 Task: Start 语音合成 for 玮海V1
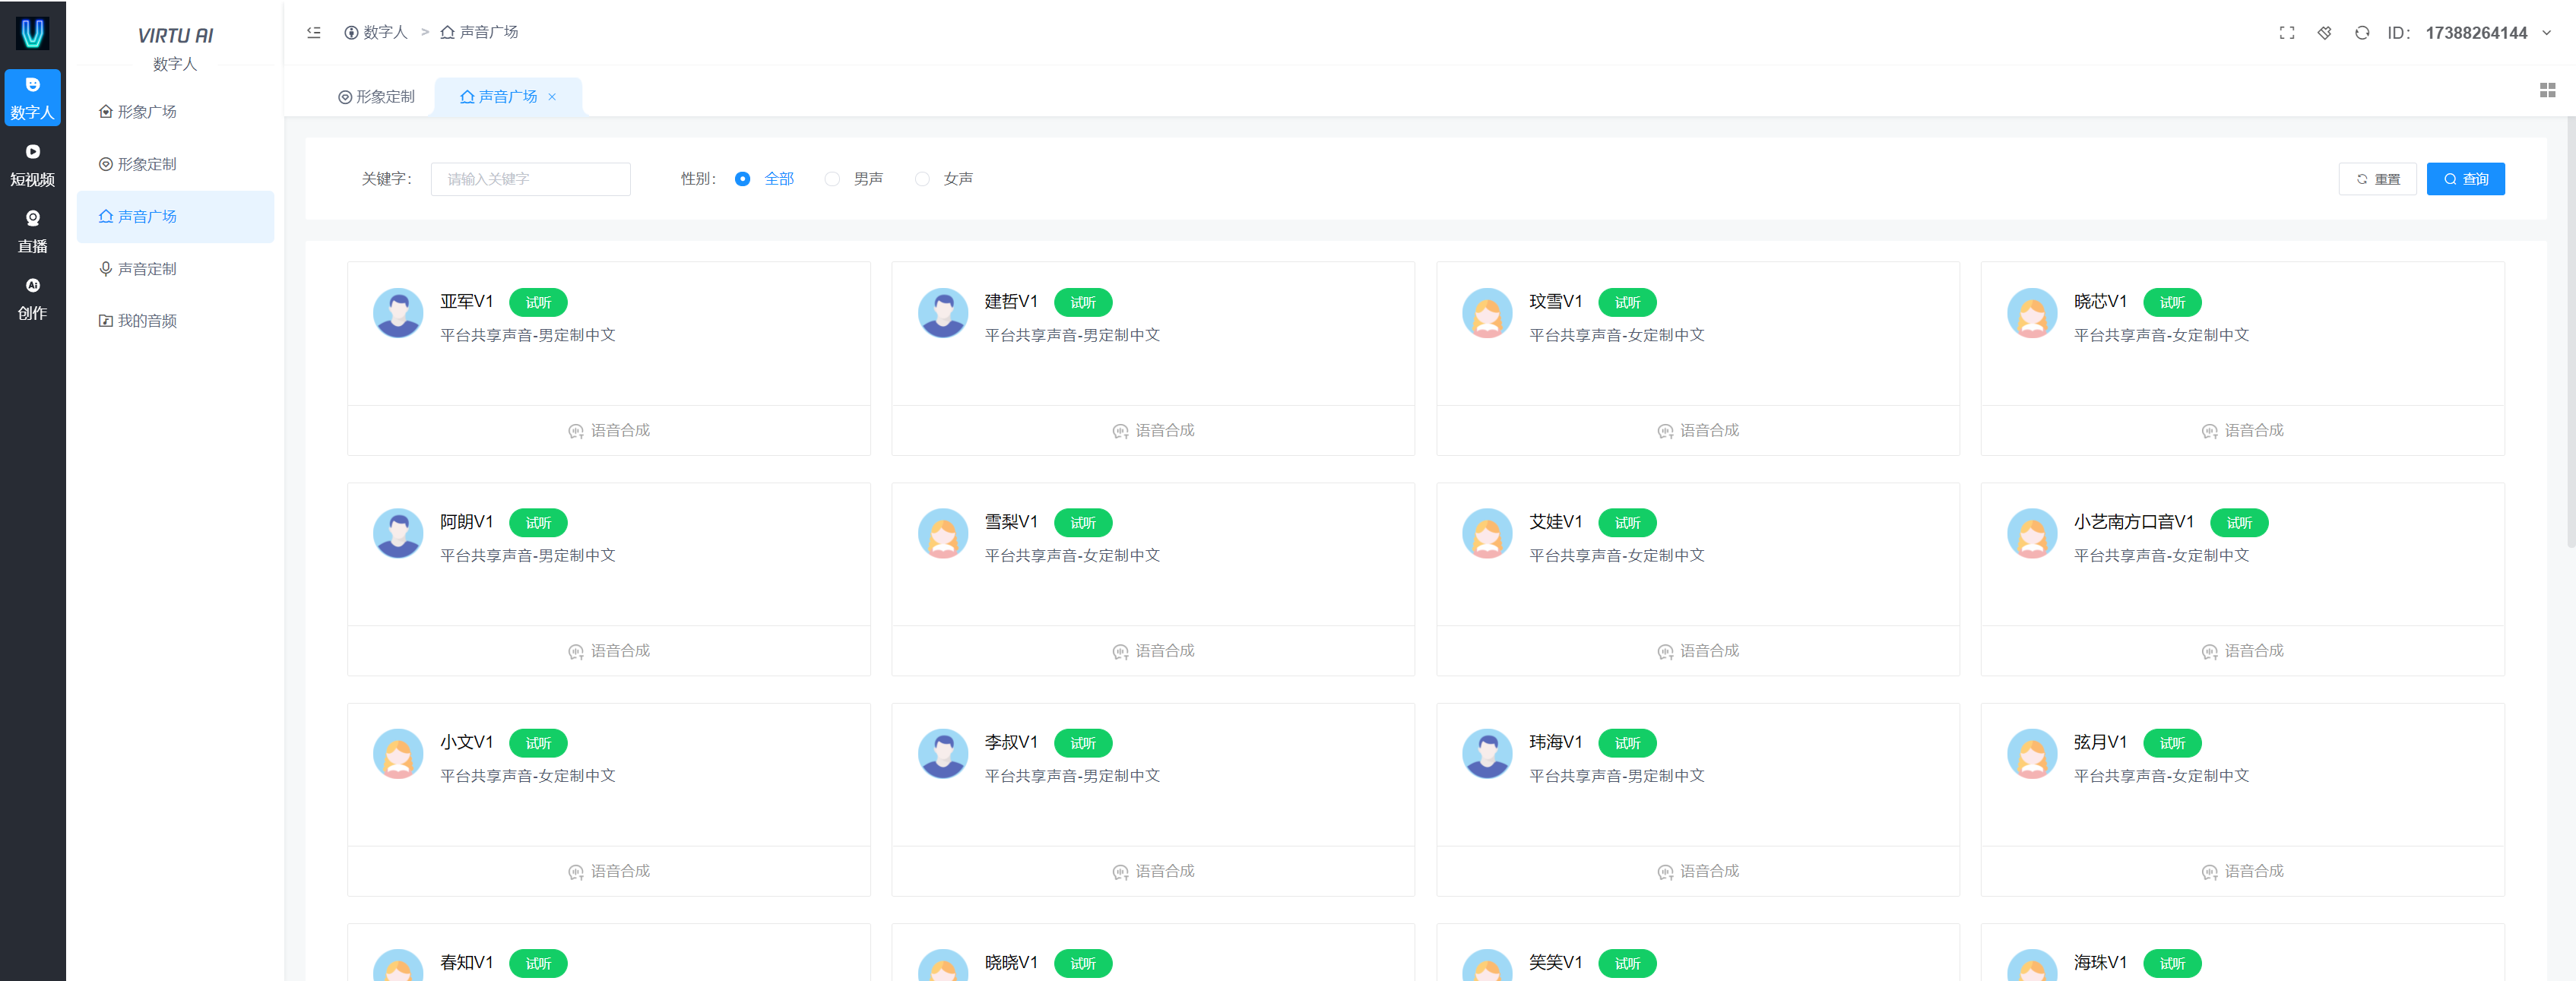1697,872
